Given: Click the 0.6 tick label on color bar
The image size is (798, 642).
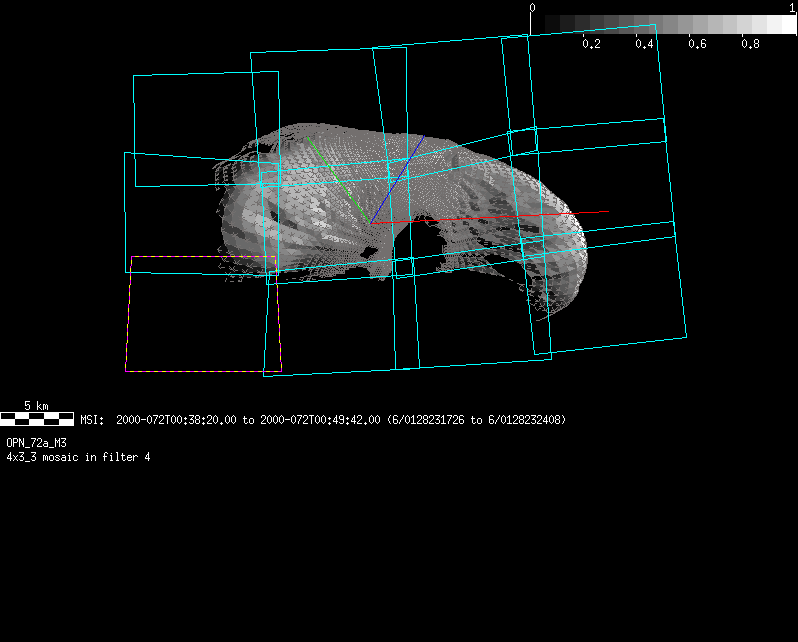Looking at the screenshot, I should tap(697, 44).
